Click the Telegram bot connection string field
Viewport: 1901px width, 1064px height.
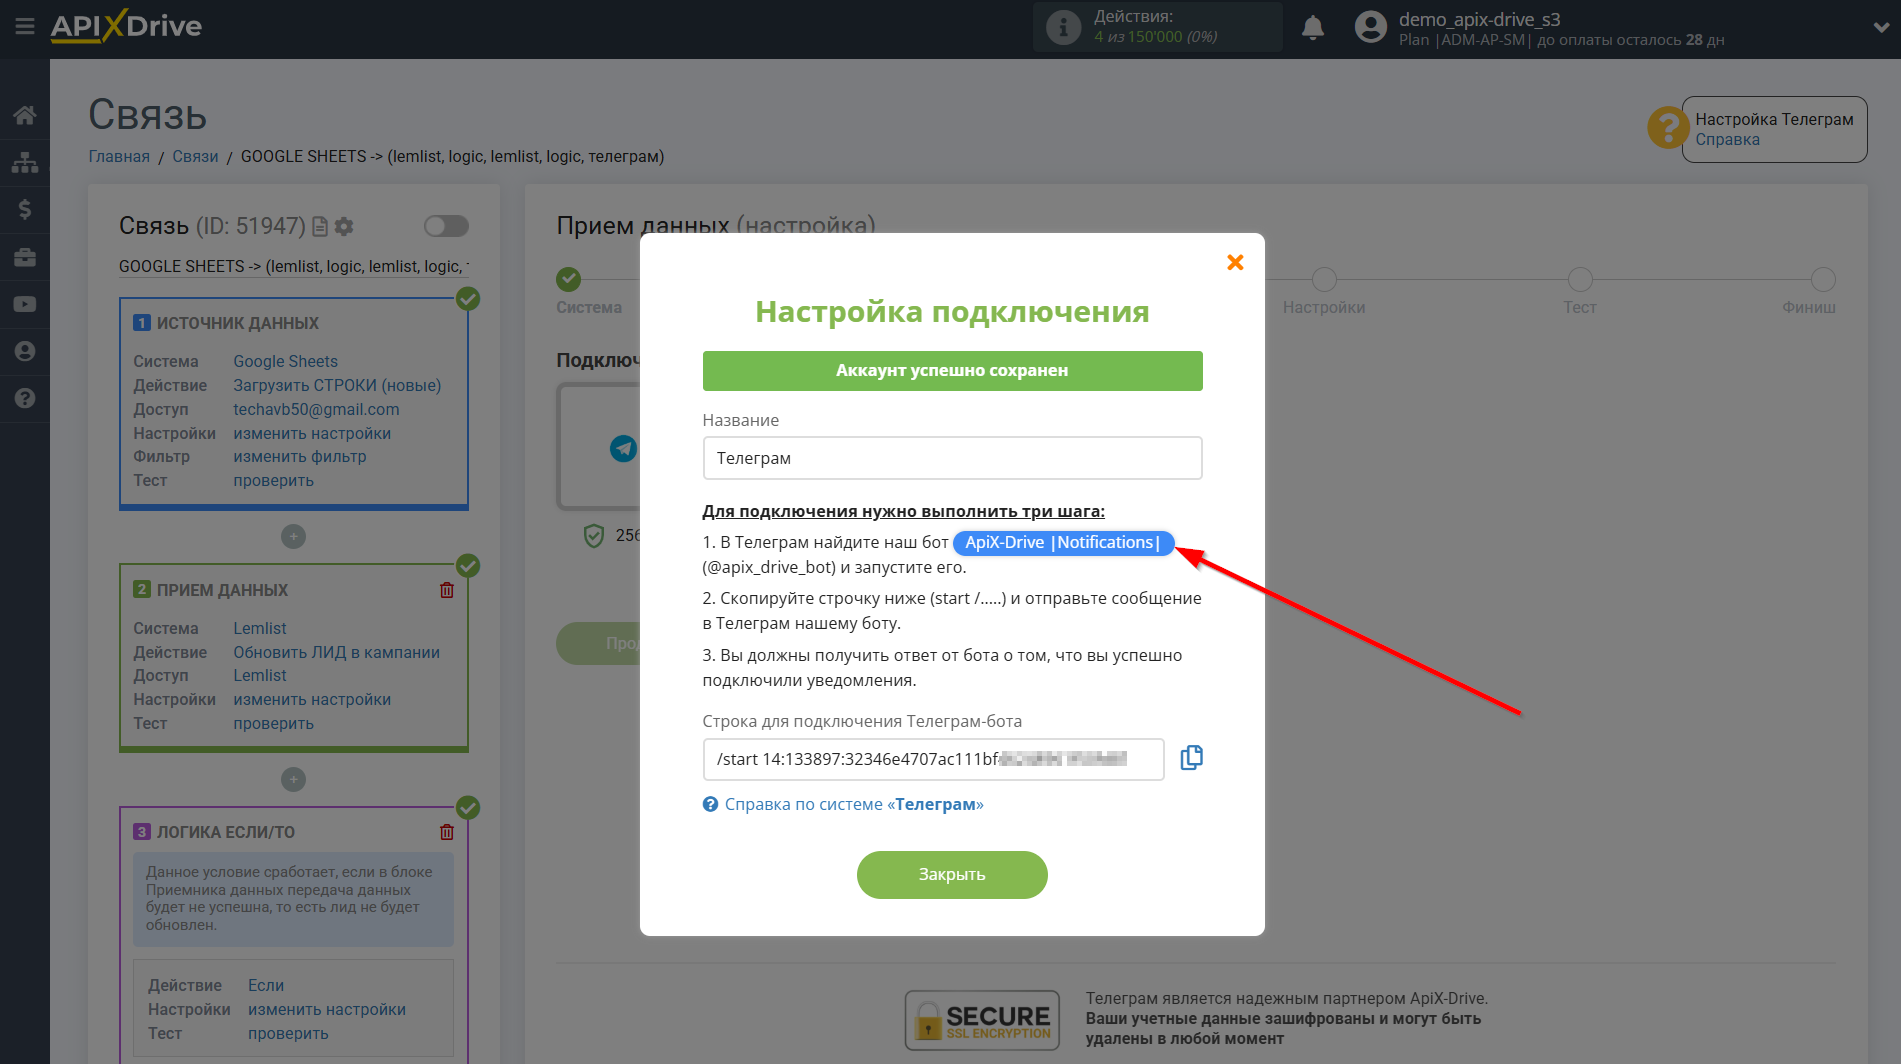933,759
